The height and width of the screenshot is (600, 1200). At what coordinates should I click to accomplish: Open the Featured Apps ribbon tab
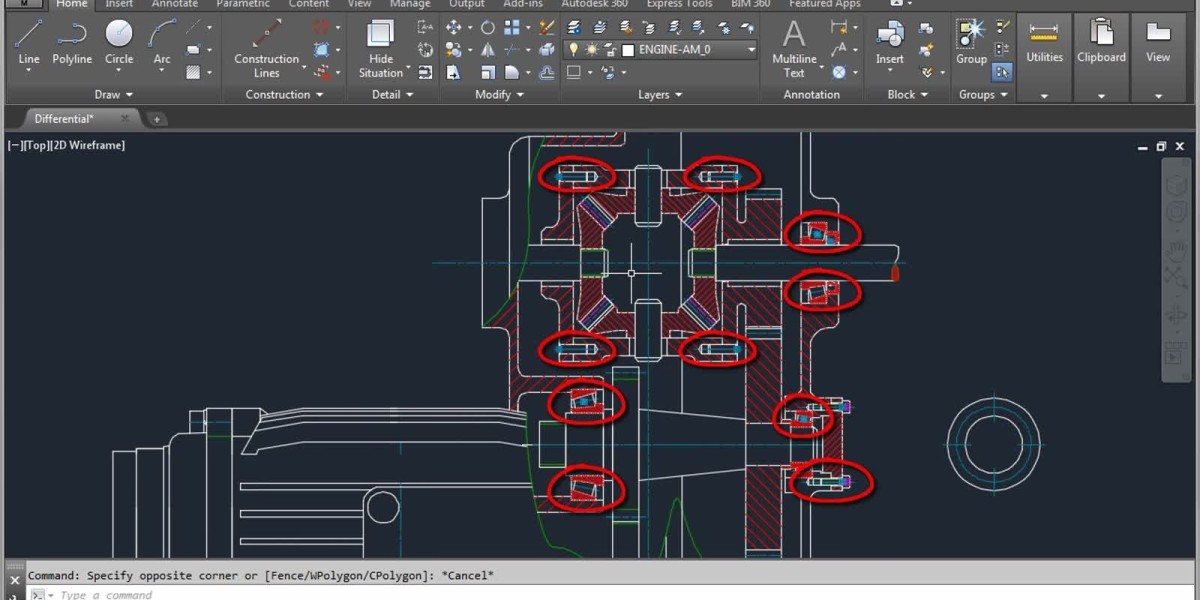pos(825,4)
